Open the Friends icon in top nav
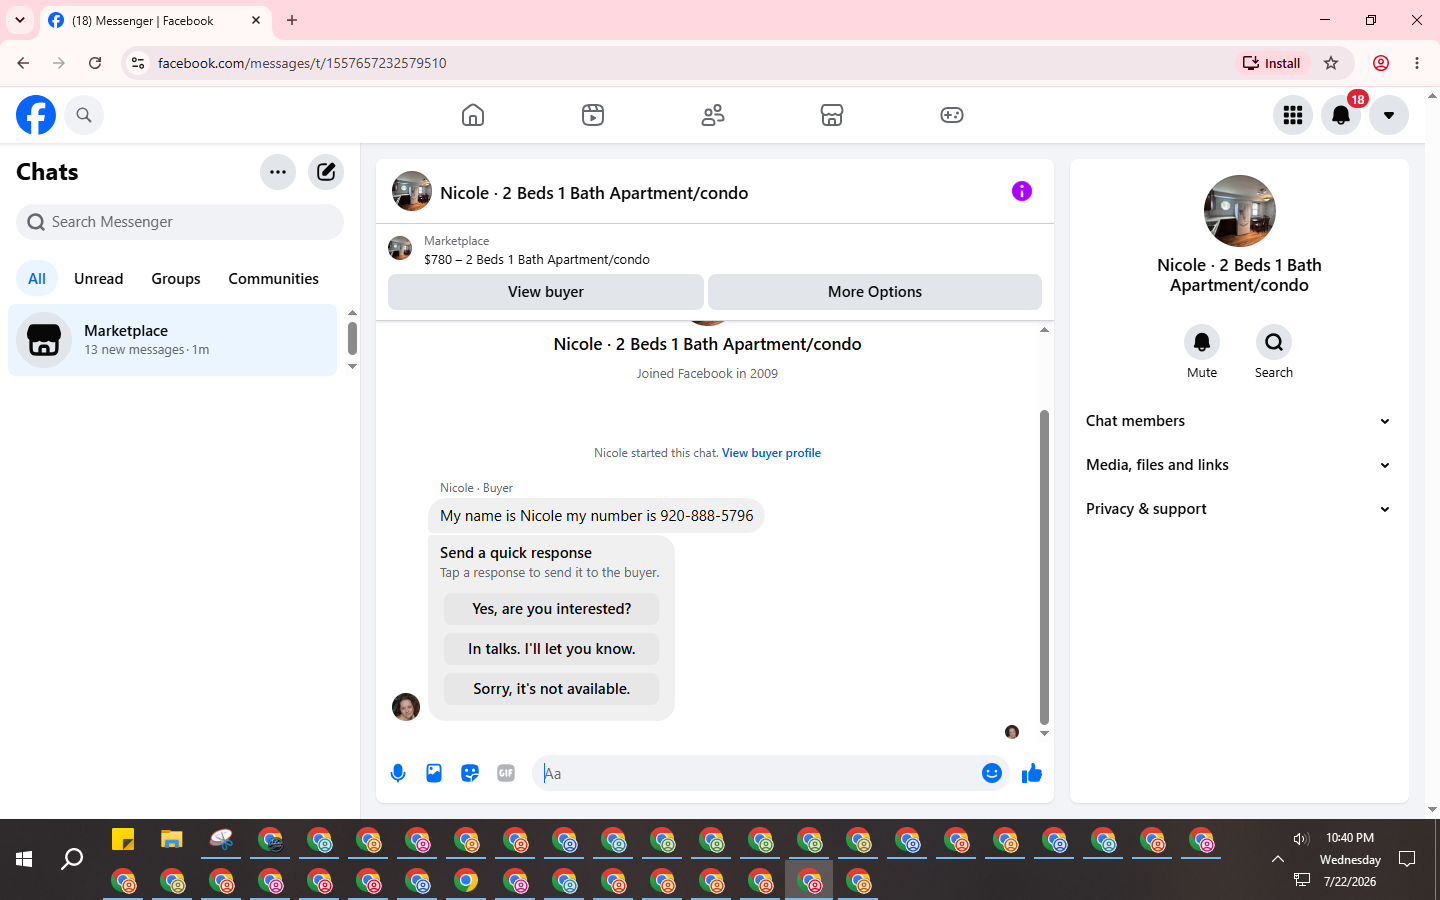The width and height of the screenshot is (1440, 900). [713, 115]
